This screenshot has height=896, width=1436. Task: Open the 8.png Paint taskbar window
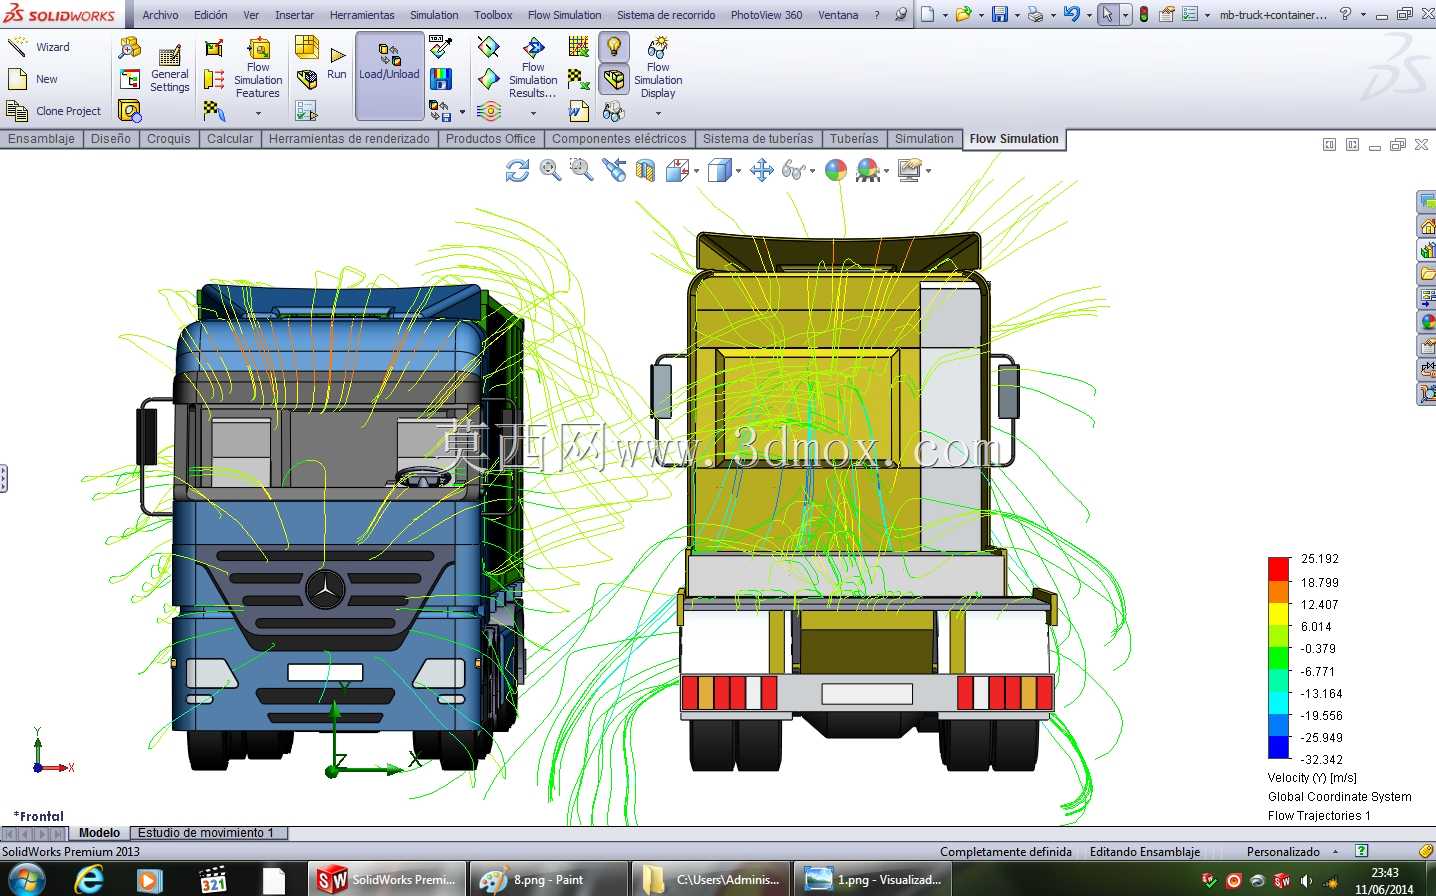coord(549,880)
